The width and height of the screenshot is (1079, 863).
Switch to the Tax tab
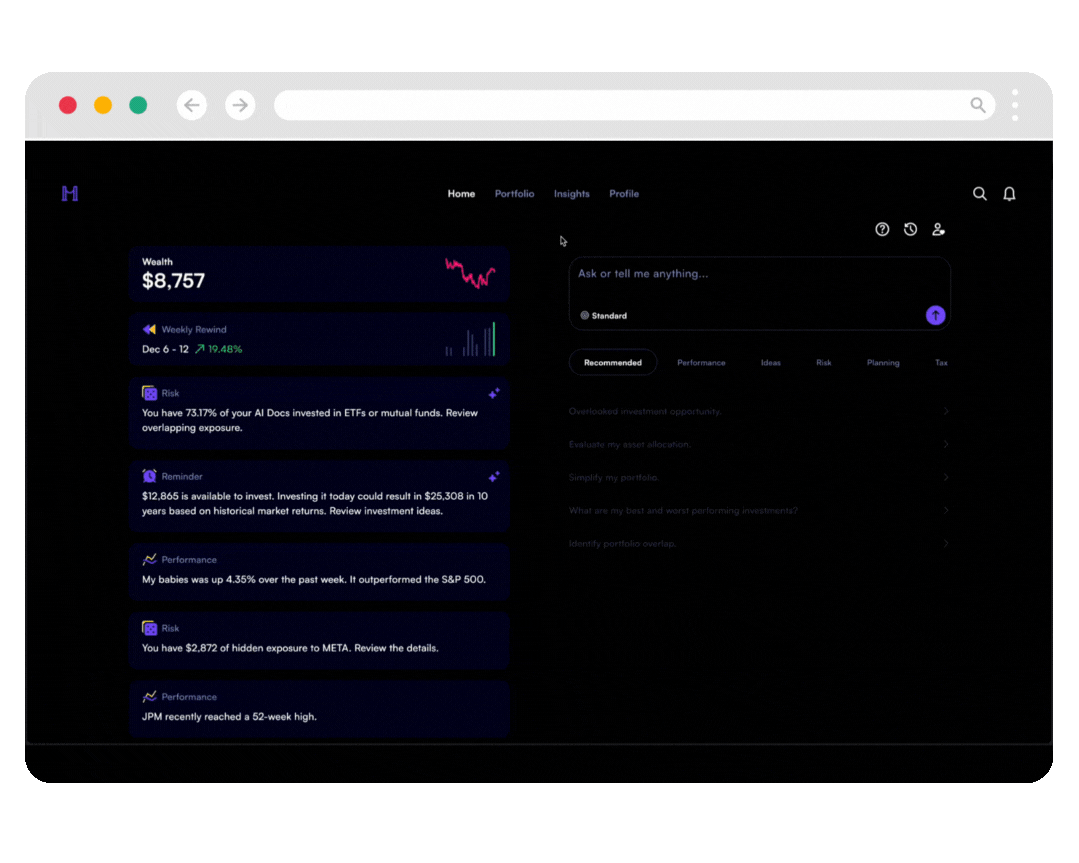point(941,363)
